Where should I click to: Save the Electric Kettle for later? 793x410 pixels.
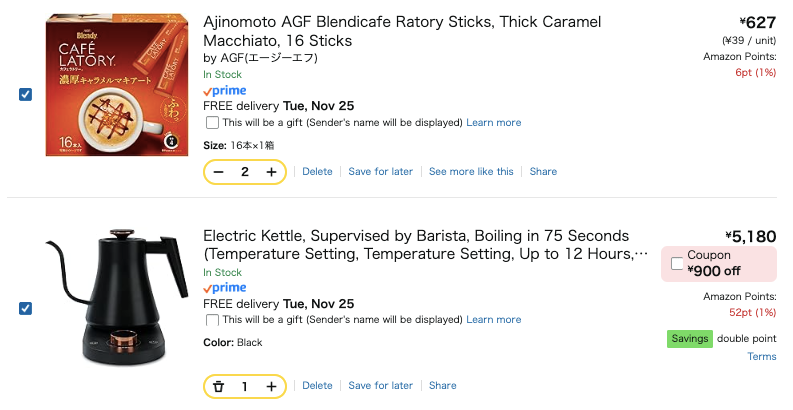380,386
